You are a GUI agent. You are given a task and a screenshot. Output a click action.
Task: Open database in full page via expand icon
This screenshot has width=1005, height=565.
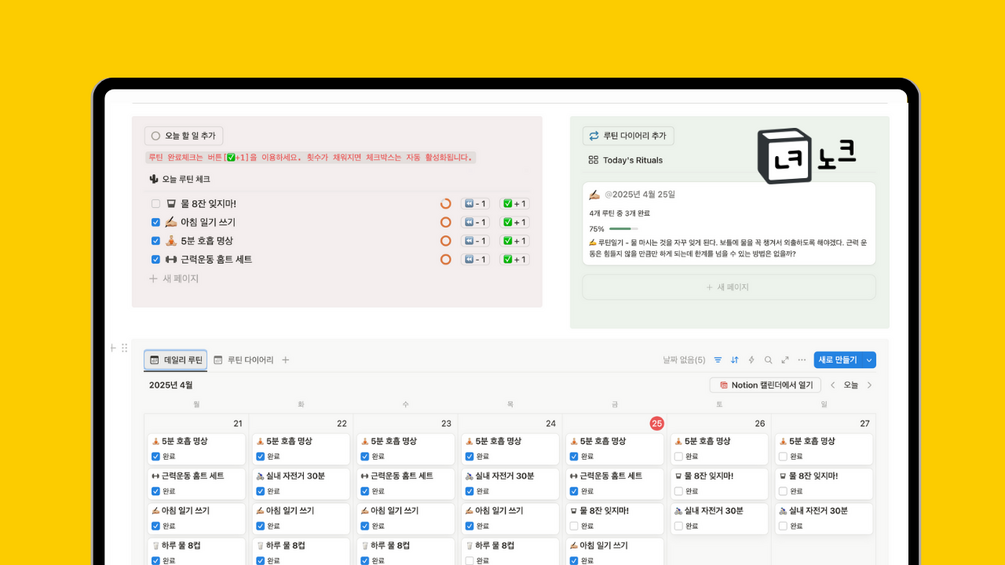pyautogui.click(x=785, y=360)
